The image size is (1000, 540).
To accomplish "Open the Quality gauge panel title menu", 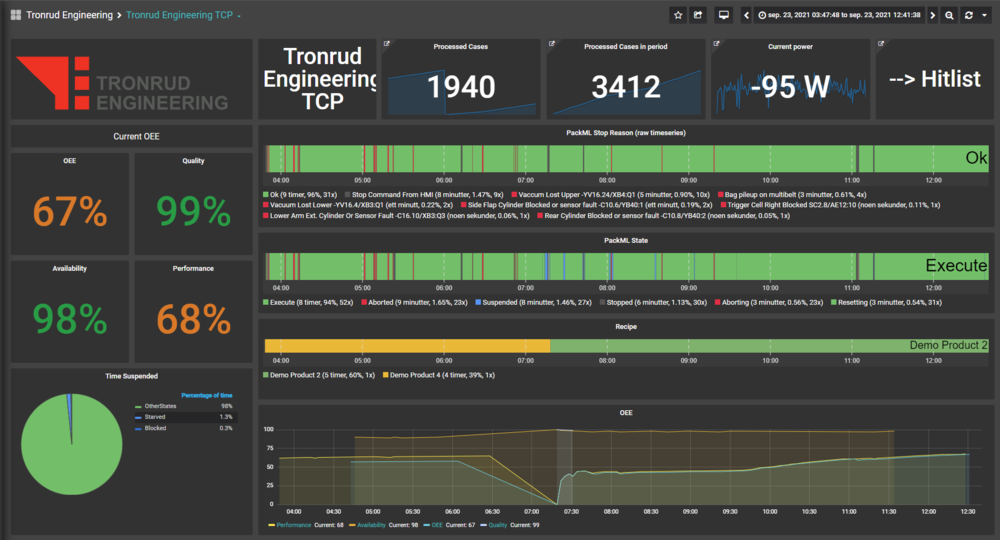I will point(193,161).
